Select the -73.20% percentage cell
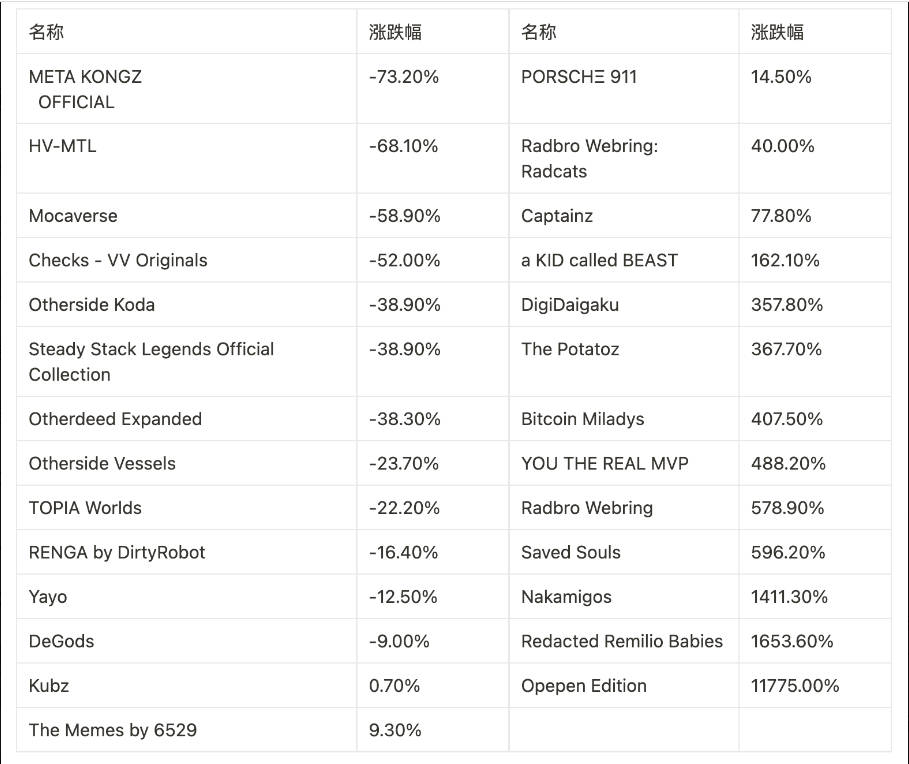The image size is (909, 764). (404, 77)
